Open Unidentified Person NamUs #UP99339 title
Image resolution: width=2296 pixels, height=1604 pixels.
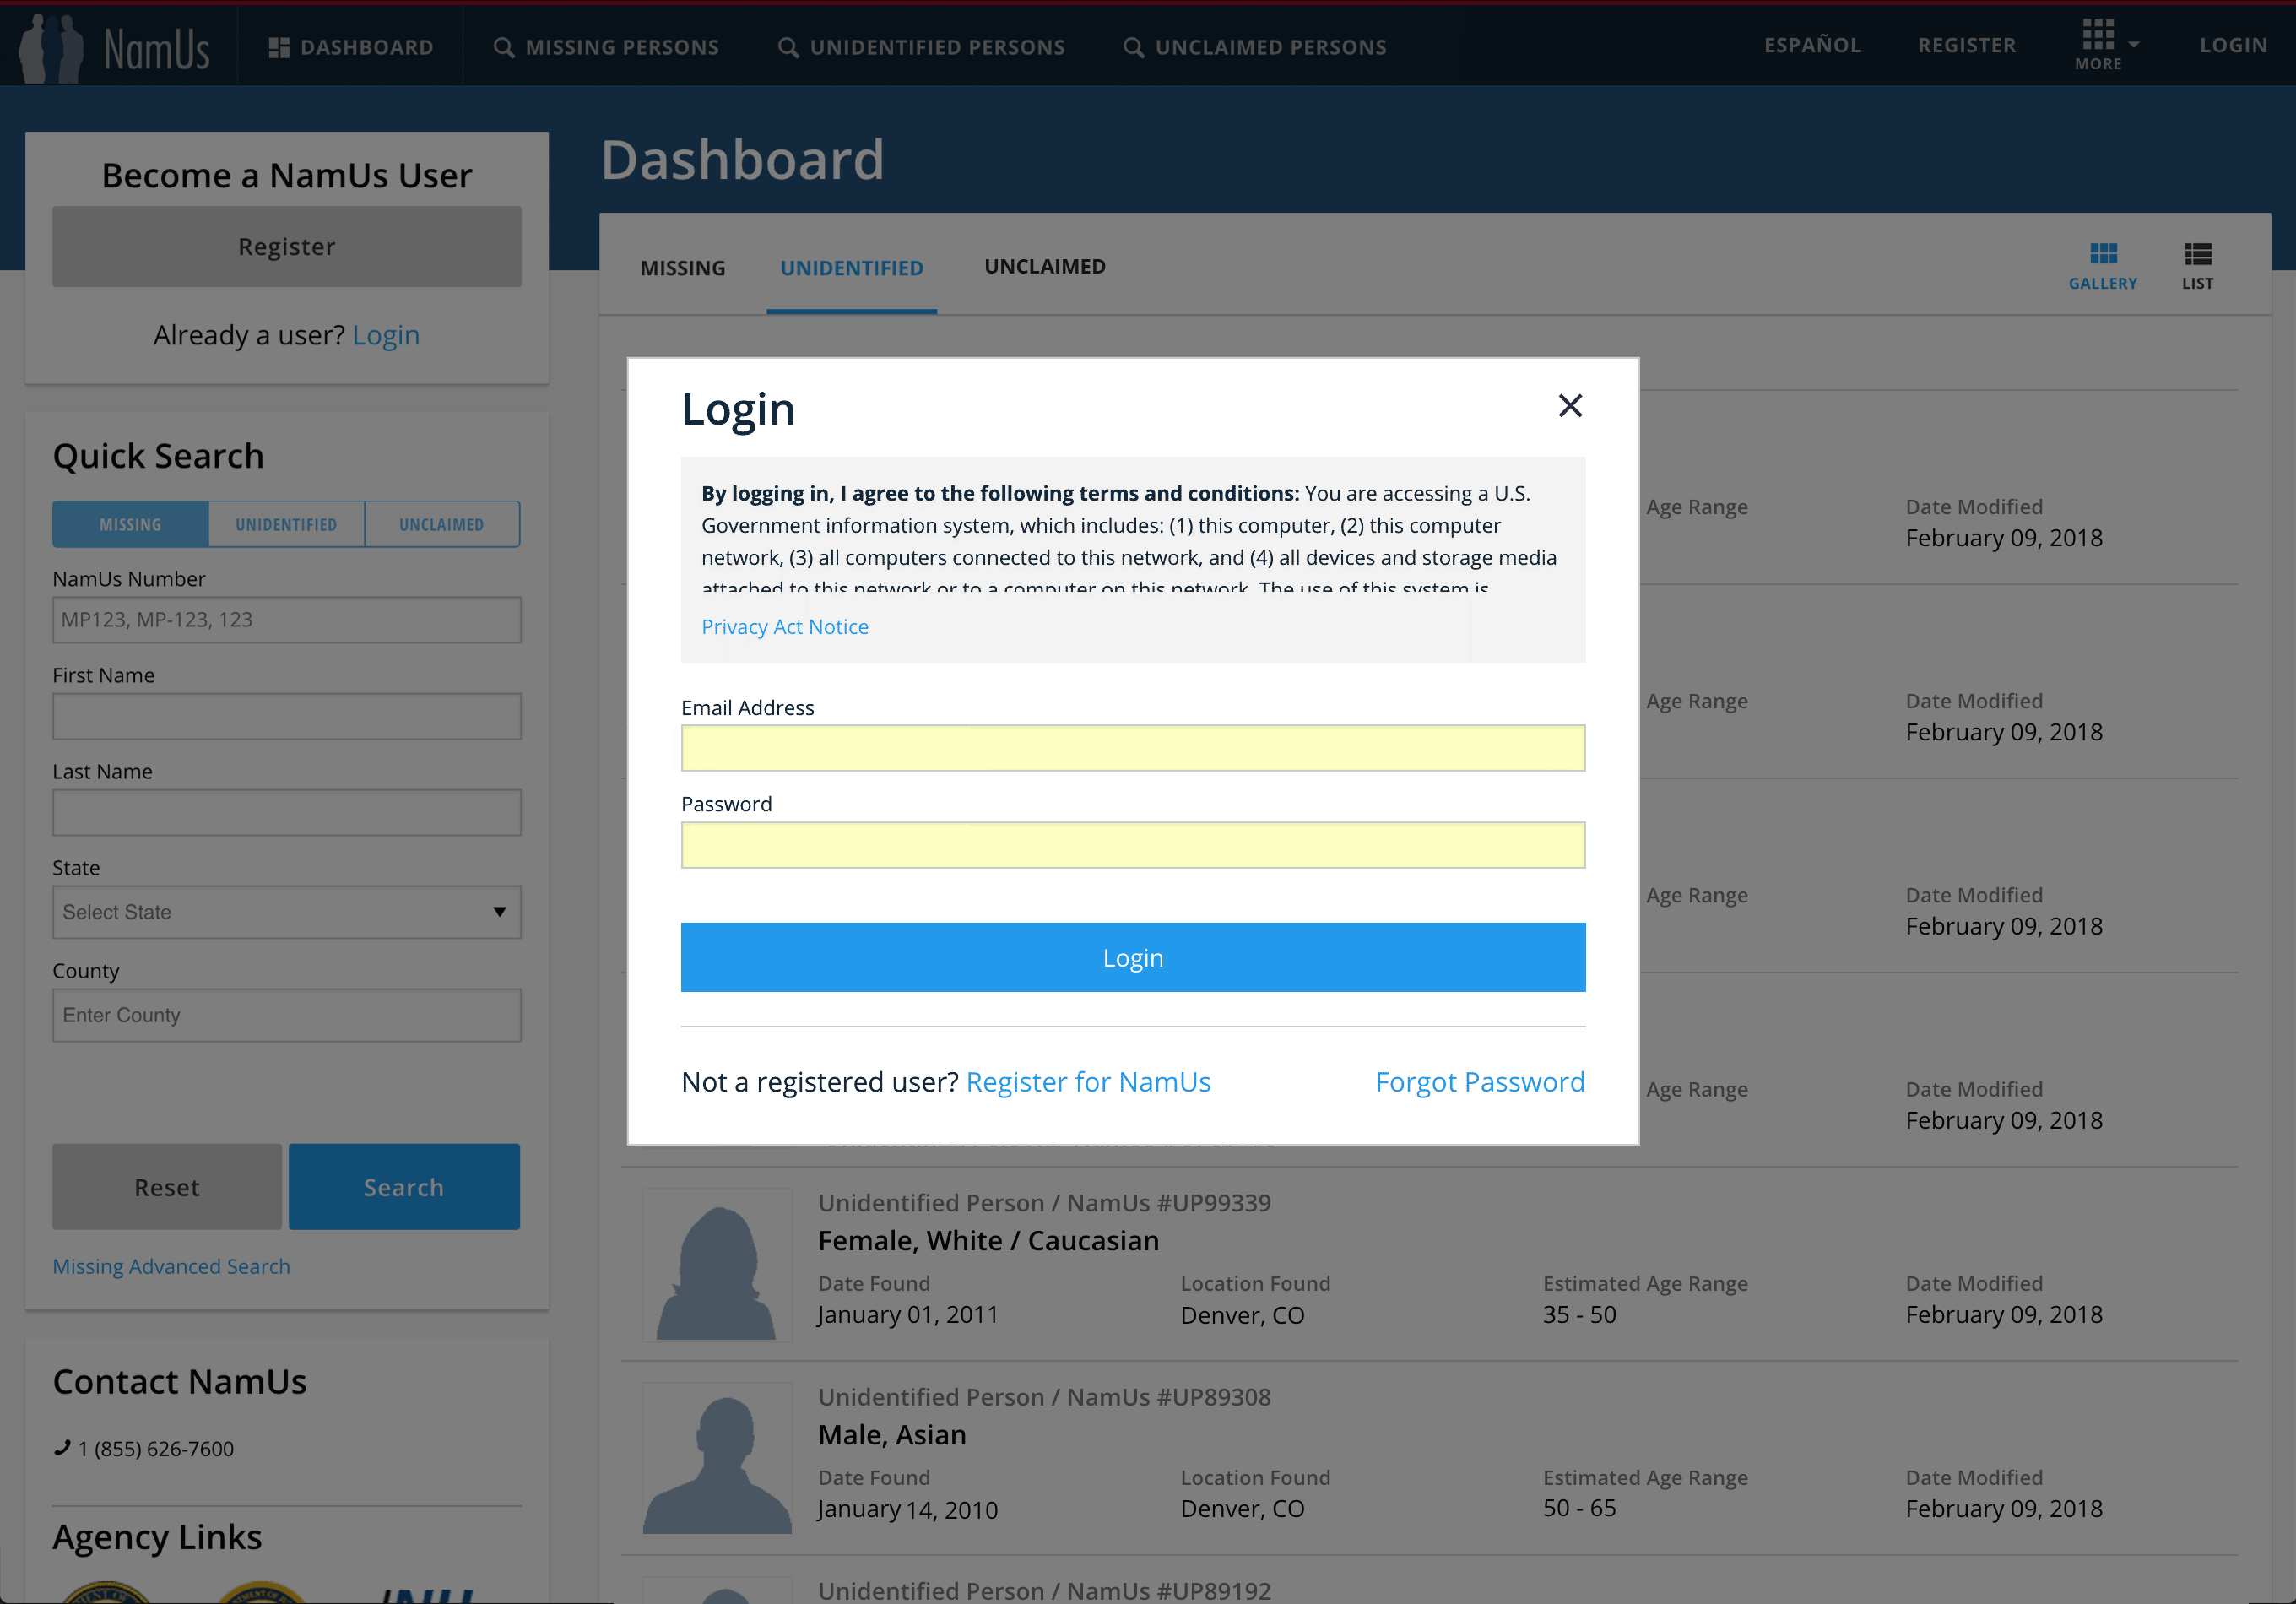coord(1045,1203)
